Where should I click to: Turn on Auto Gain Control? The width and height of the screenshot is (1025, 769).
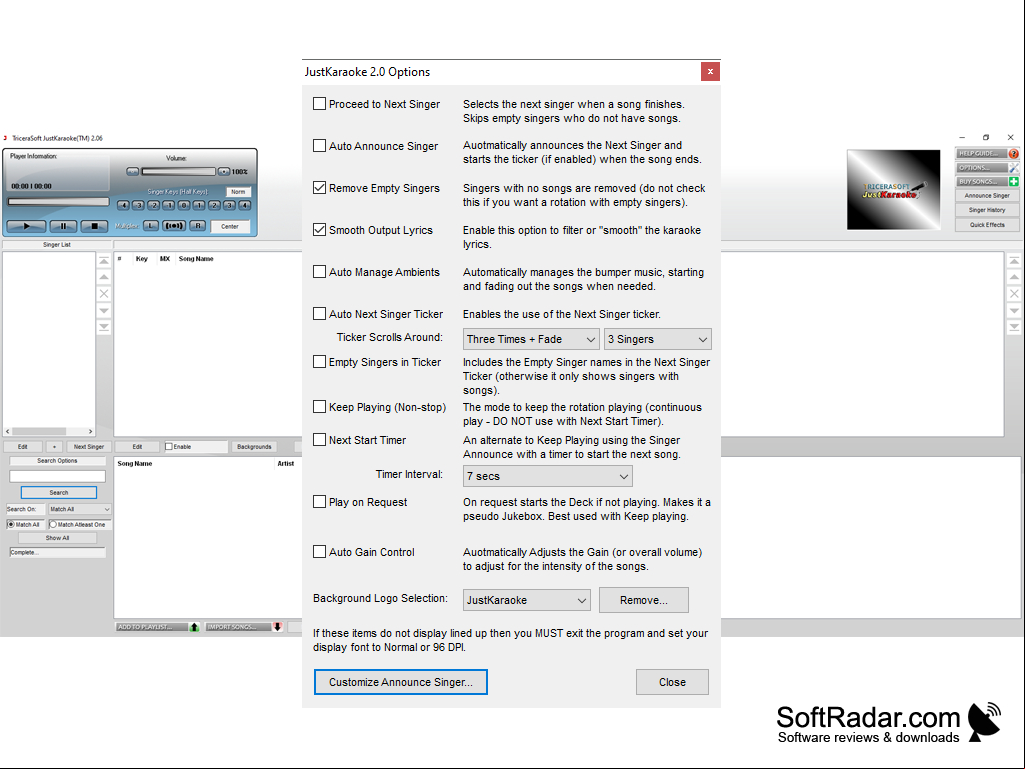(x=320, y=551)
